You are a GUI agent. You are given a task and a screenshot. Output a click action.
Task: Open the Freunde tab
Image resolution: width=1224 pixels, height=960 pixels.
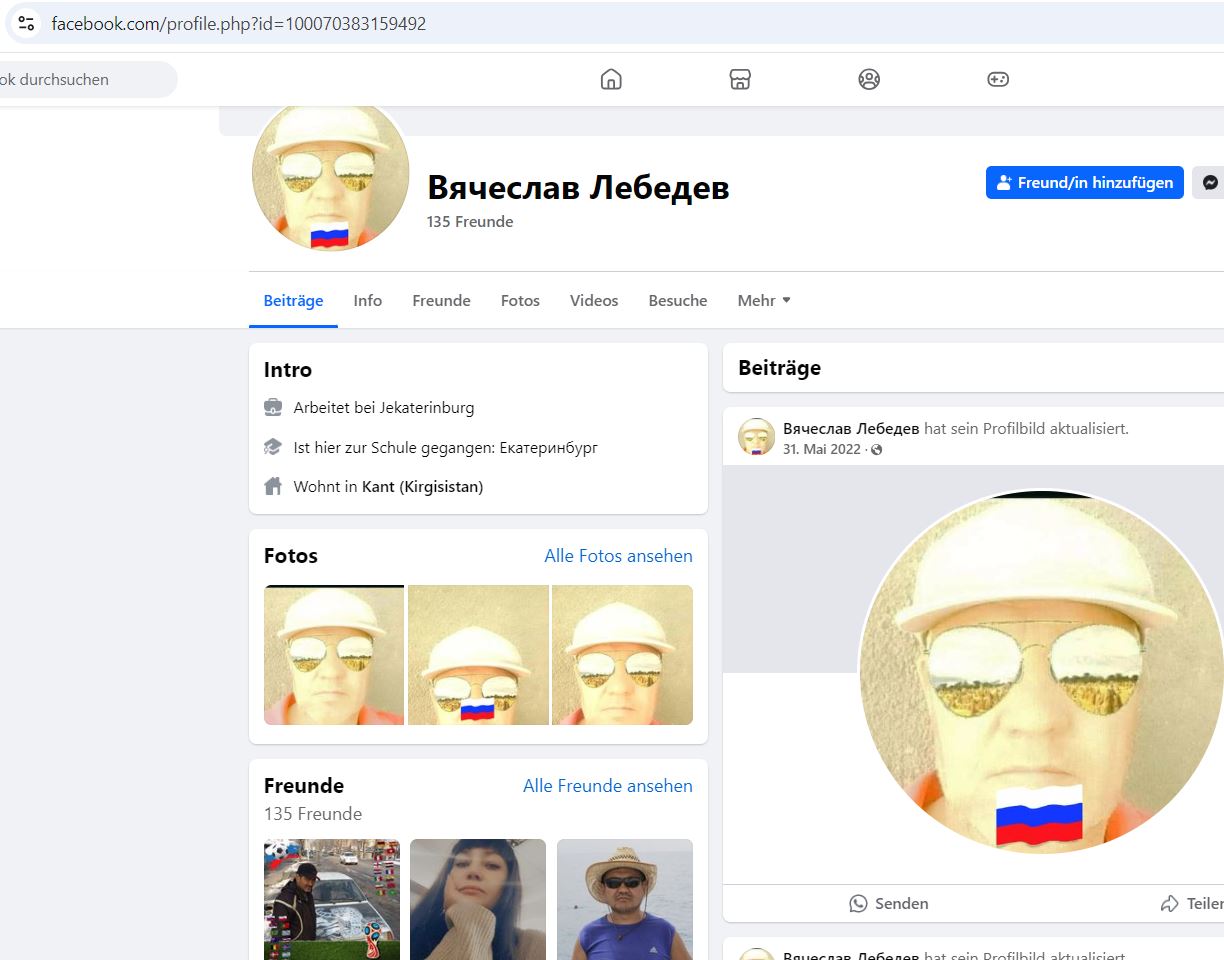coord(441,300)
